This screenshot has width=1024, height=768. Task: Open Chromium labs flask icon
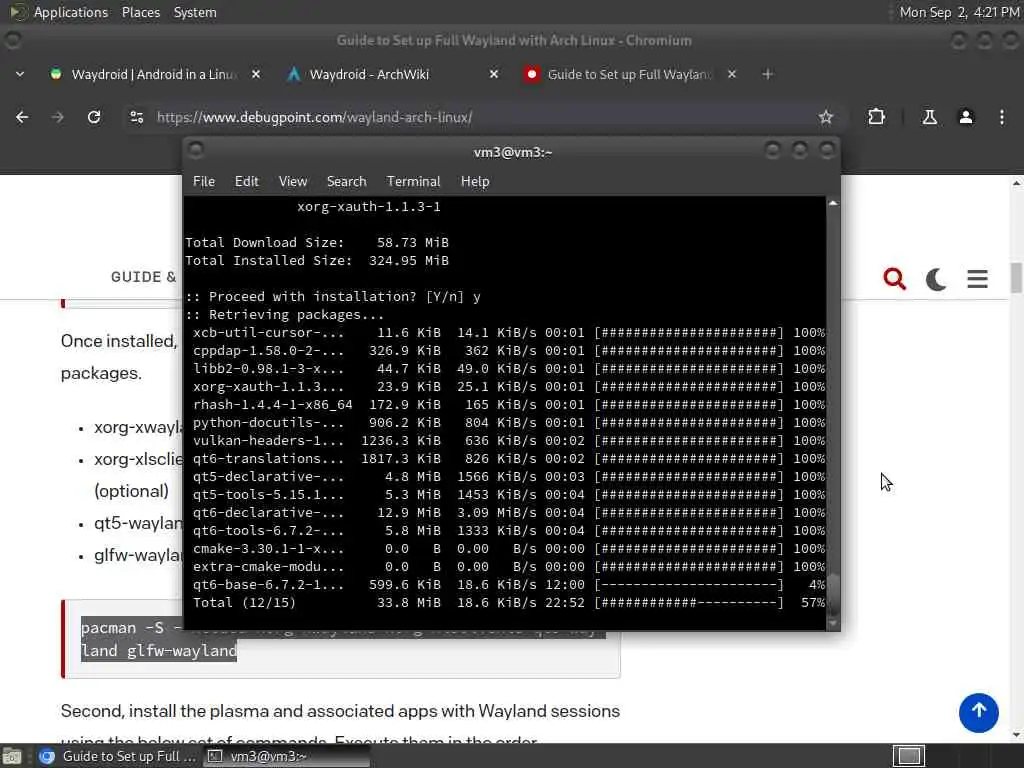929,117
